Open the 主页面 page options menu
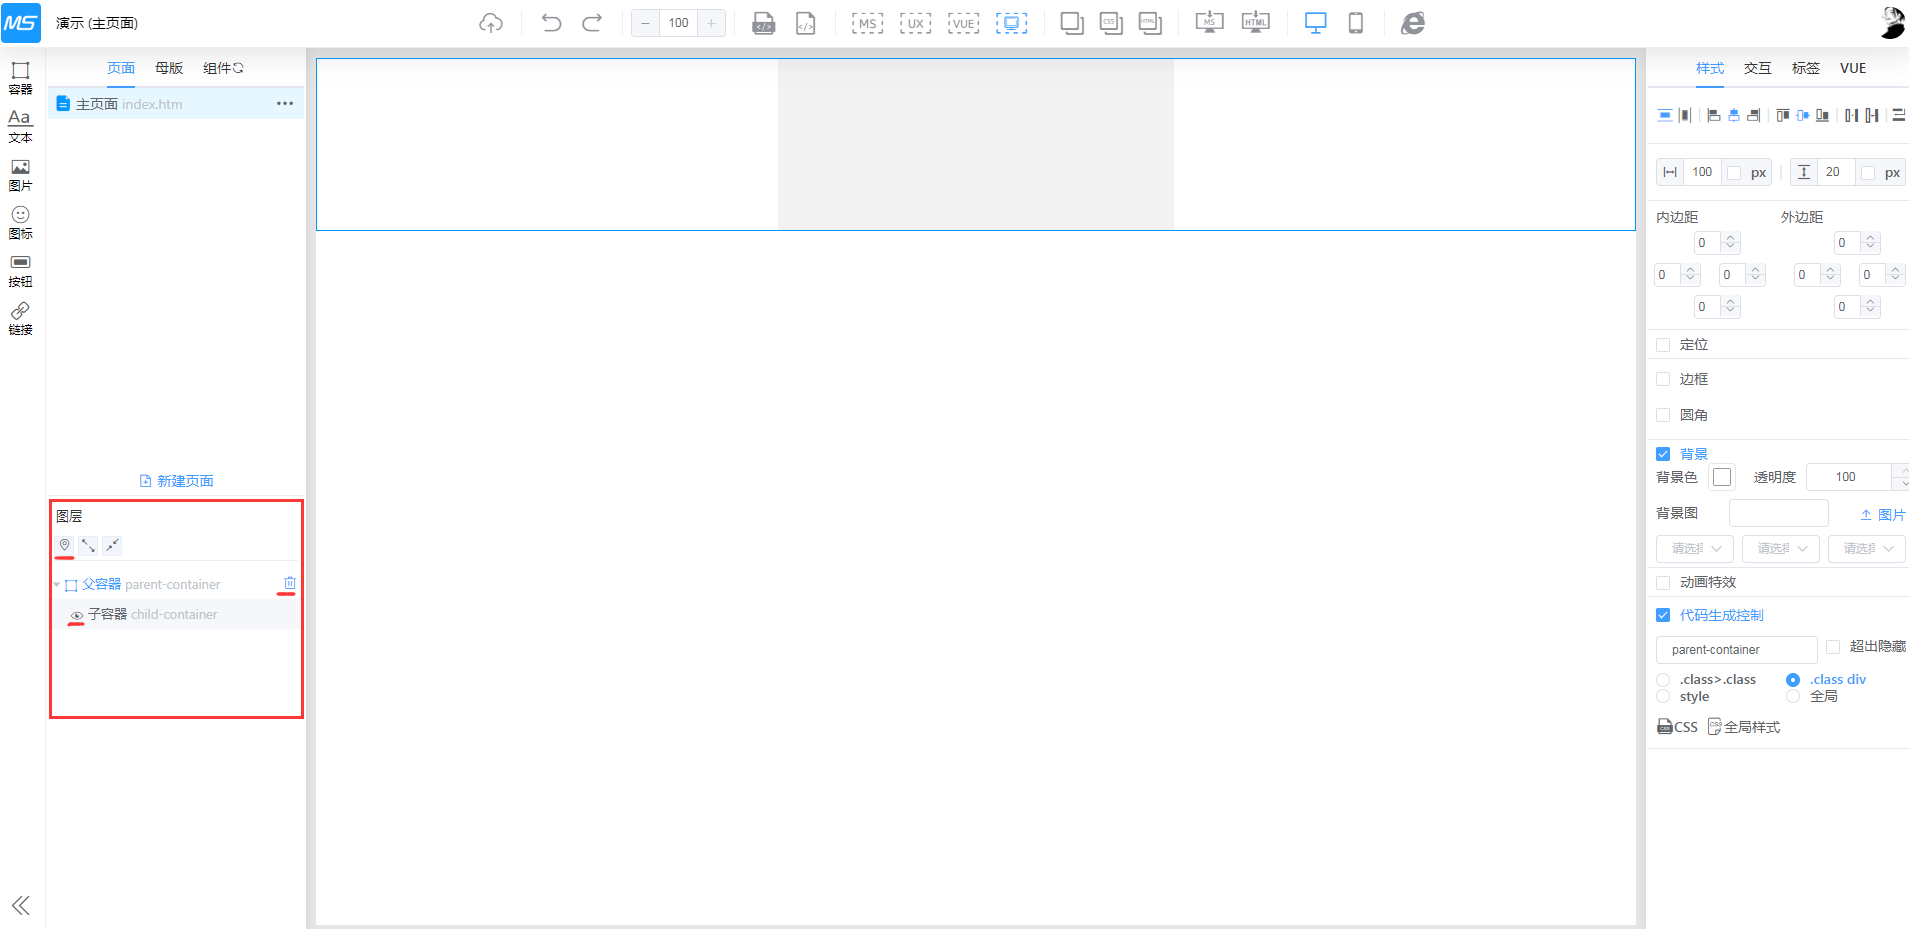 (285, 104)
